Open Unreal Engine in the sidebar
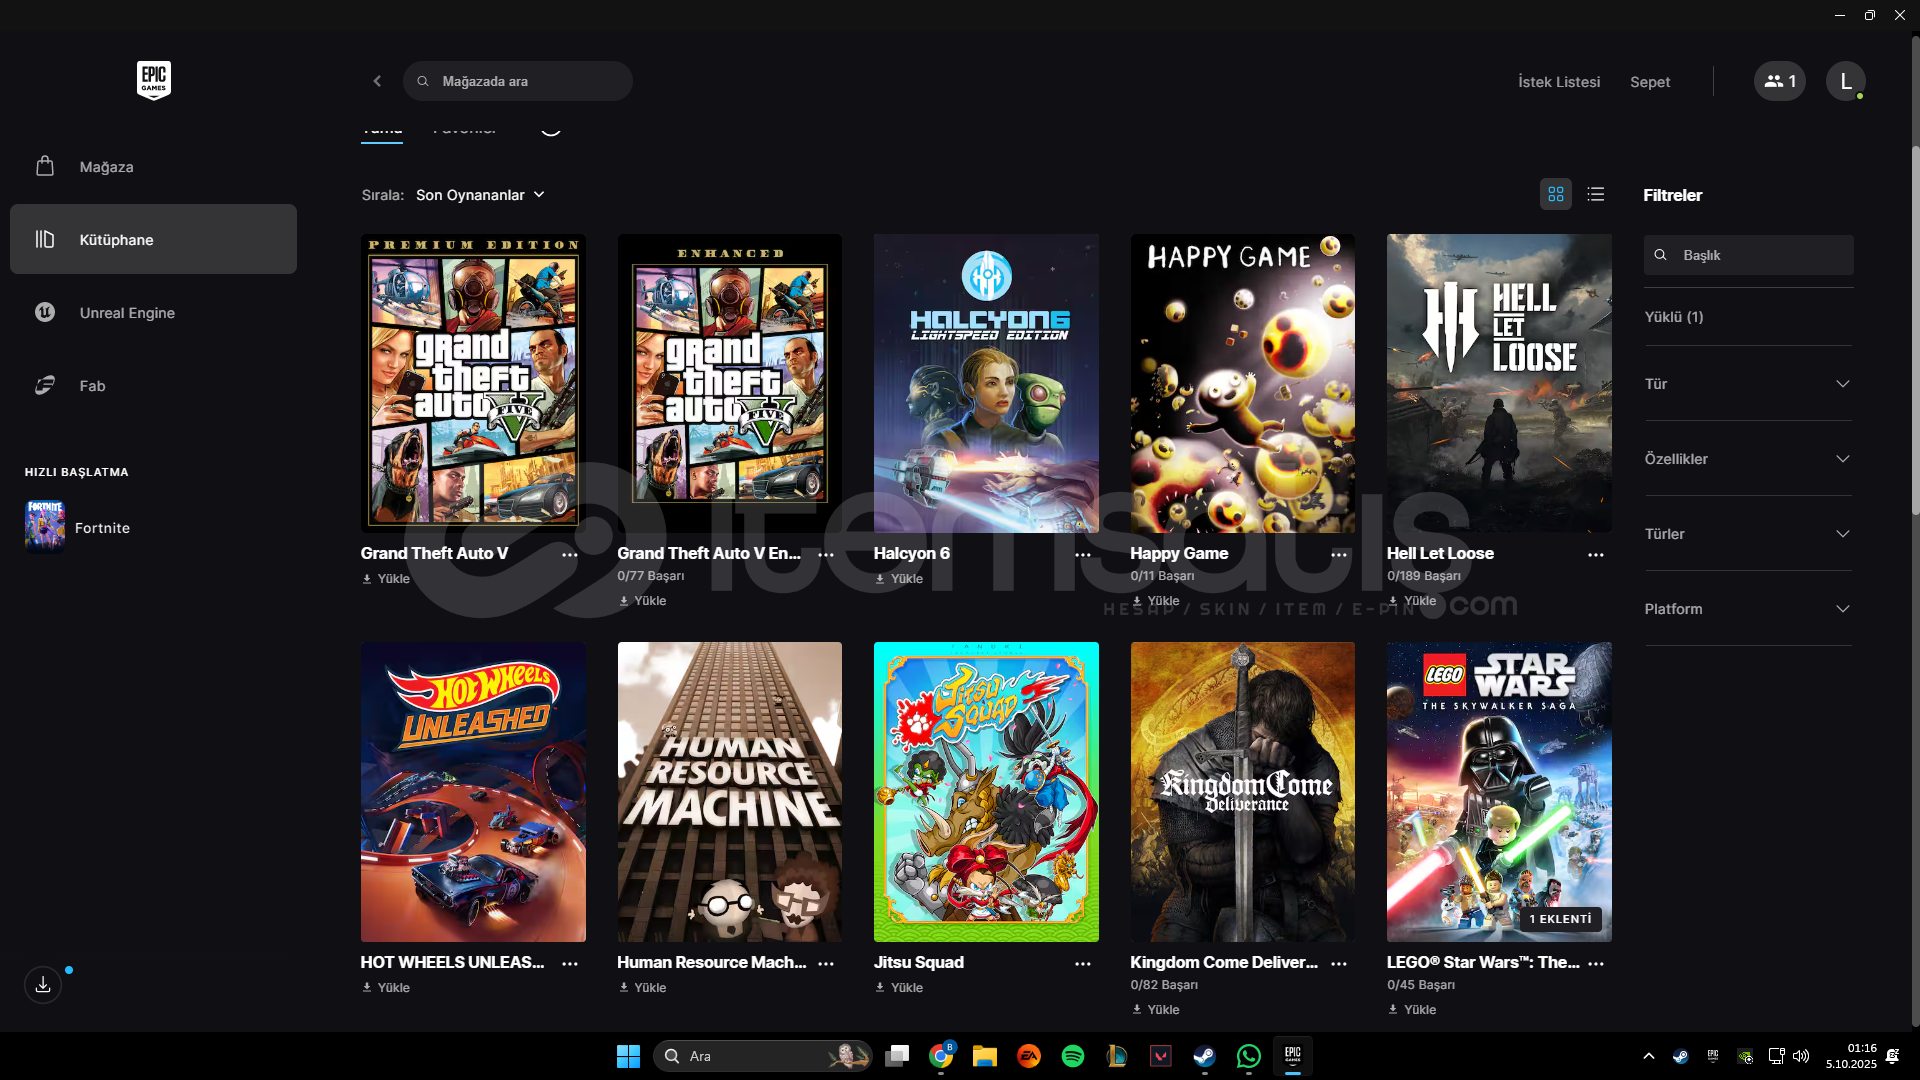 pos(127,313)
